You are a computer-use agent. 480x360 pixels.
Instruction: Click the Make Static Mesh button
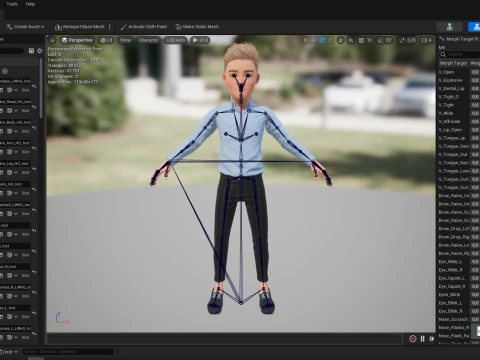click(x=197, y=27)
